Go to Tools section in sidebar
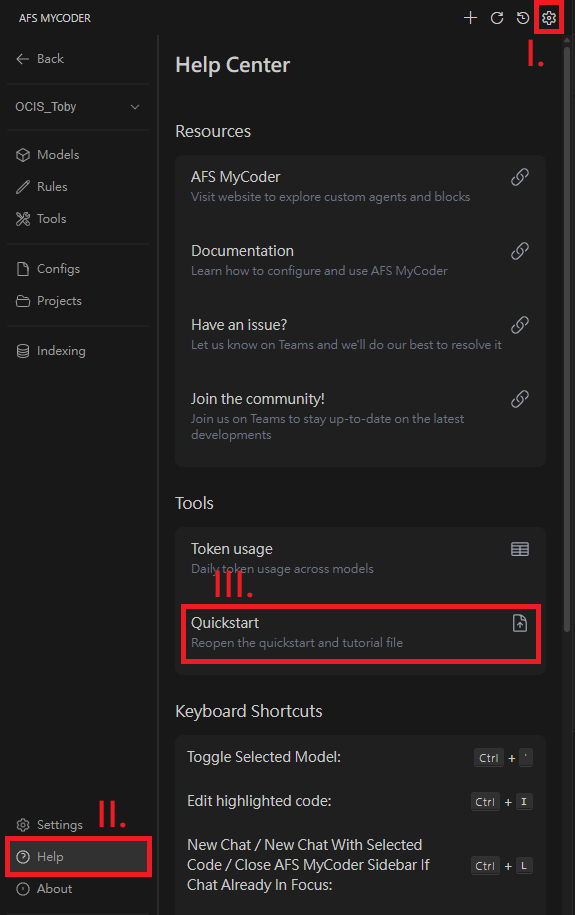The width and height of the screenshot is (575, 915). 78,219
